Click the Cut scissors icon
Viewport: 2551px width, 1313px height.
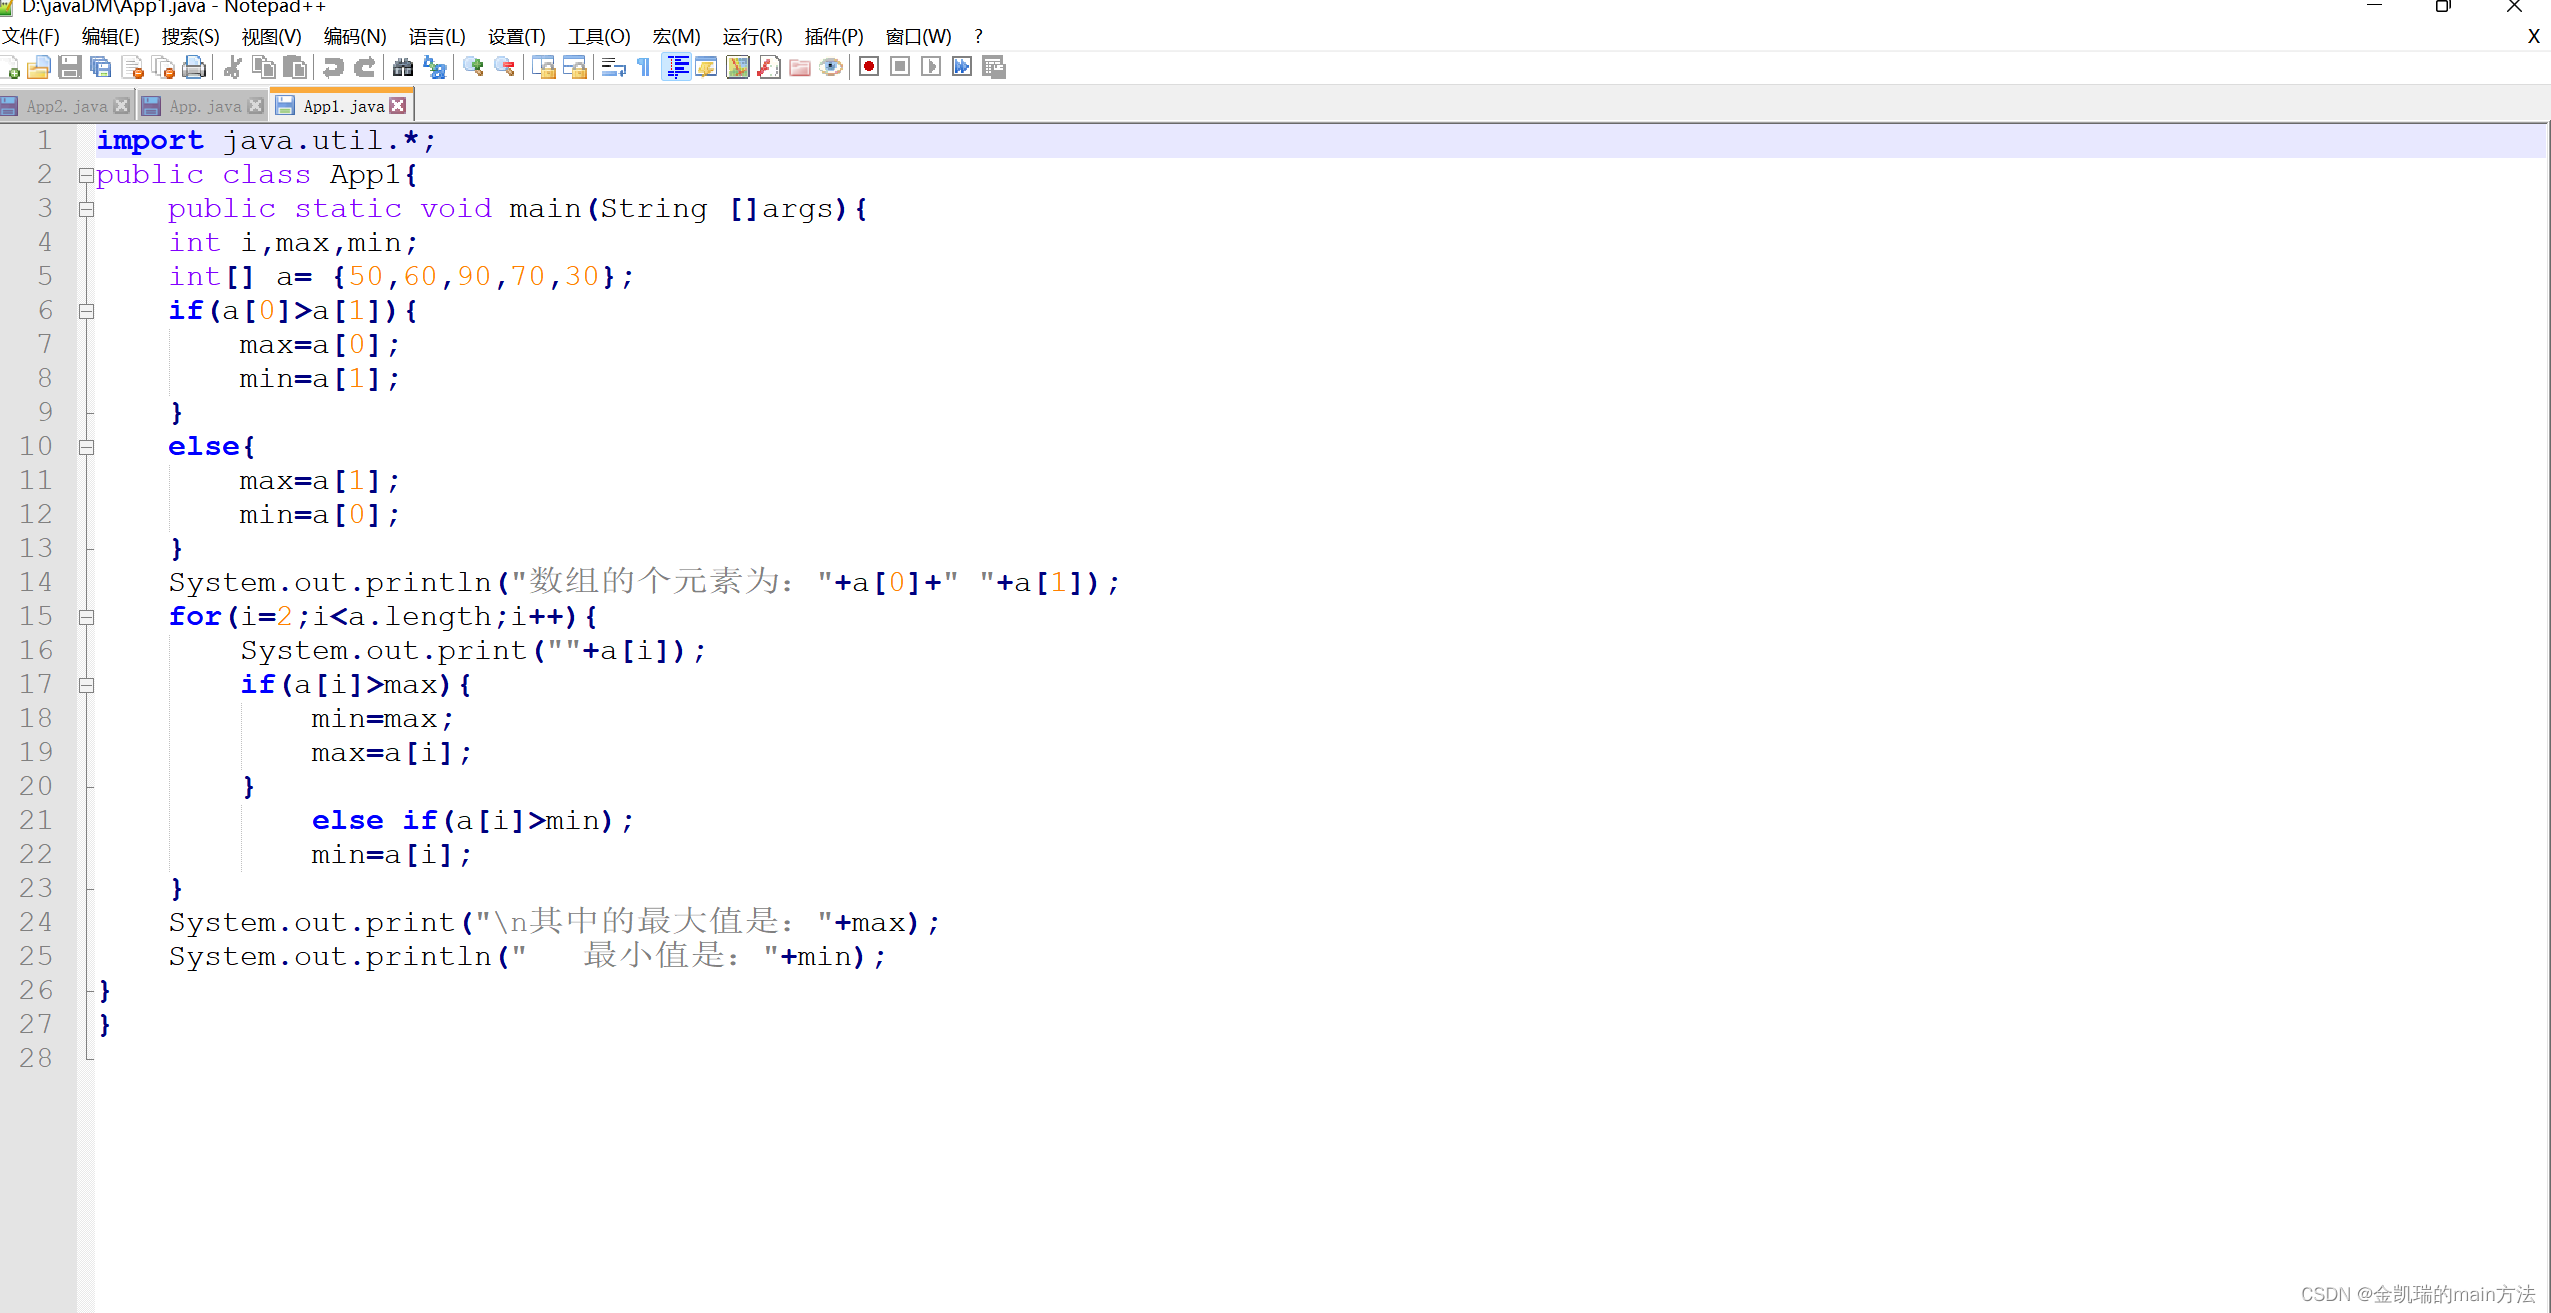pyautogui.click(x=232, y=67)
